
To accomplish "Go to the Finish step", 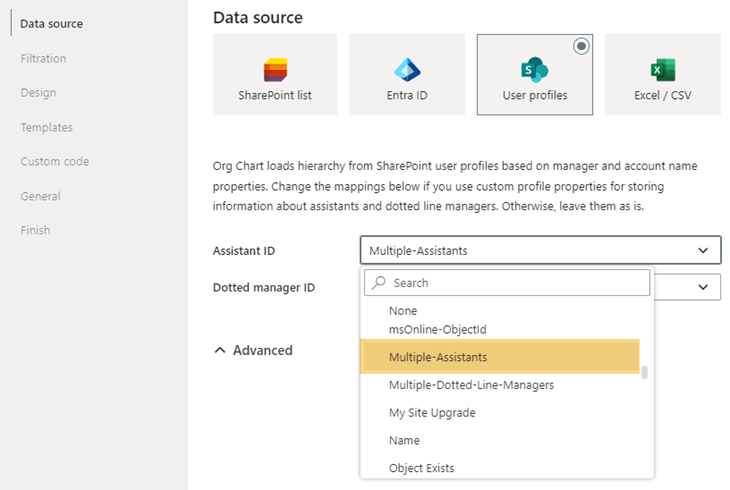I will 35,230.
